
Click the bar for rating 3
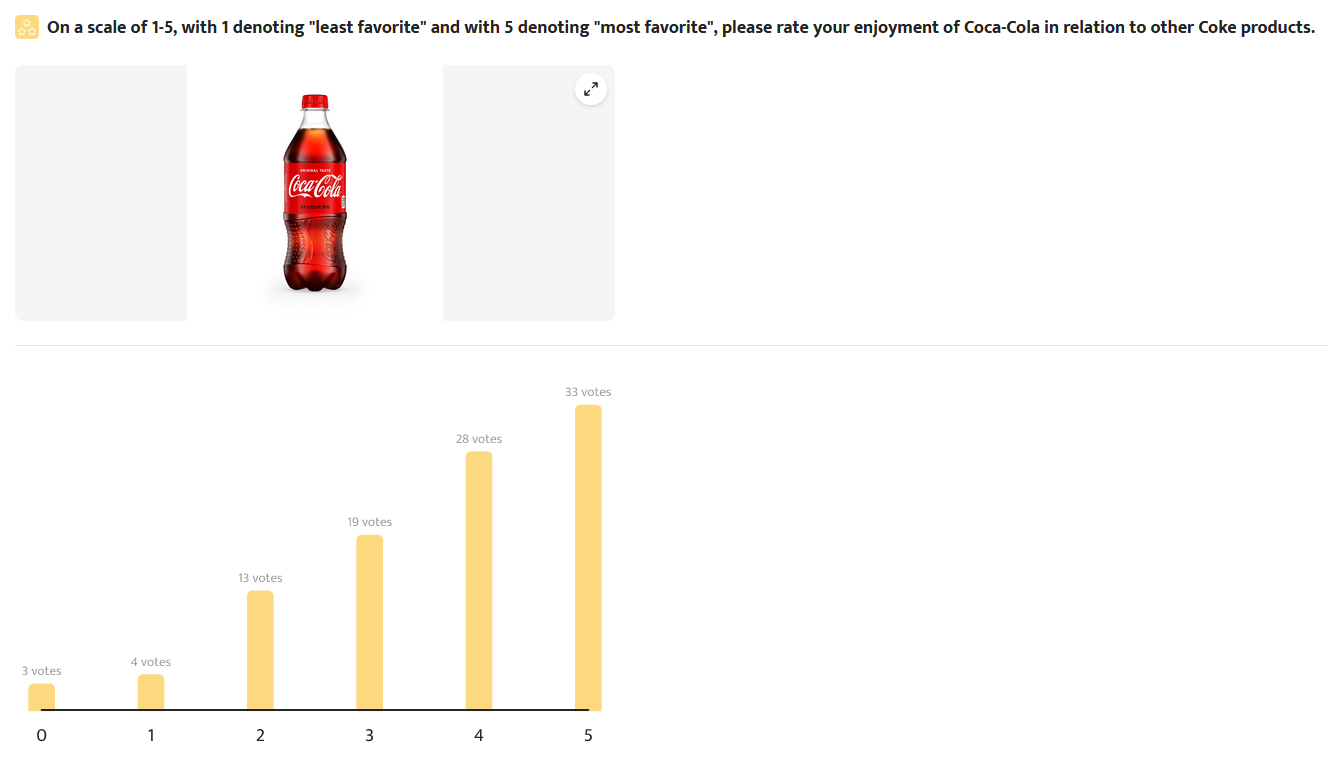pyautogui.click(x=369, y=623)
